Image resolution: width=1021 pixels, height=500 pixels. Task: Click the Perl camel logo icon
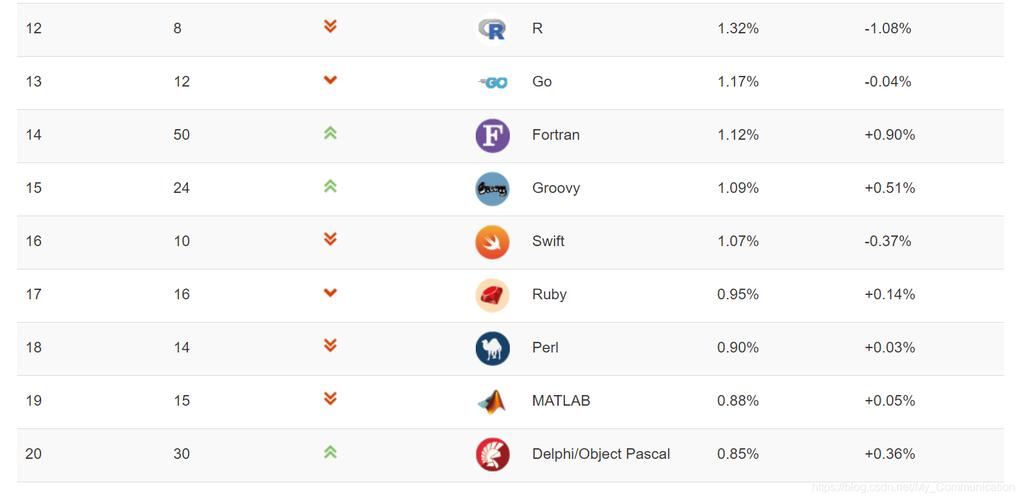pyautogui.click(x=492, y=348)
